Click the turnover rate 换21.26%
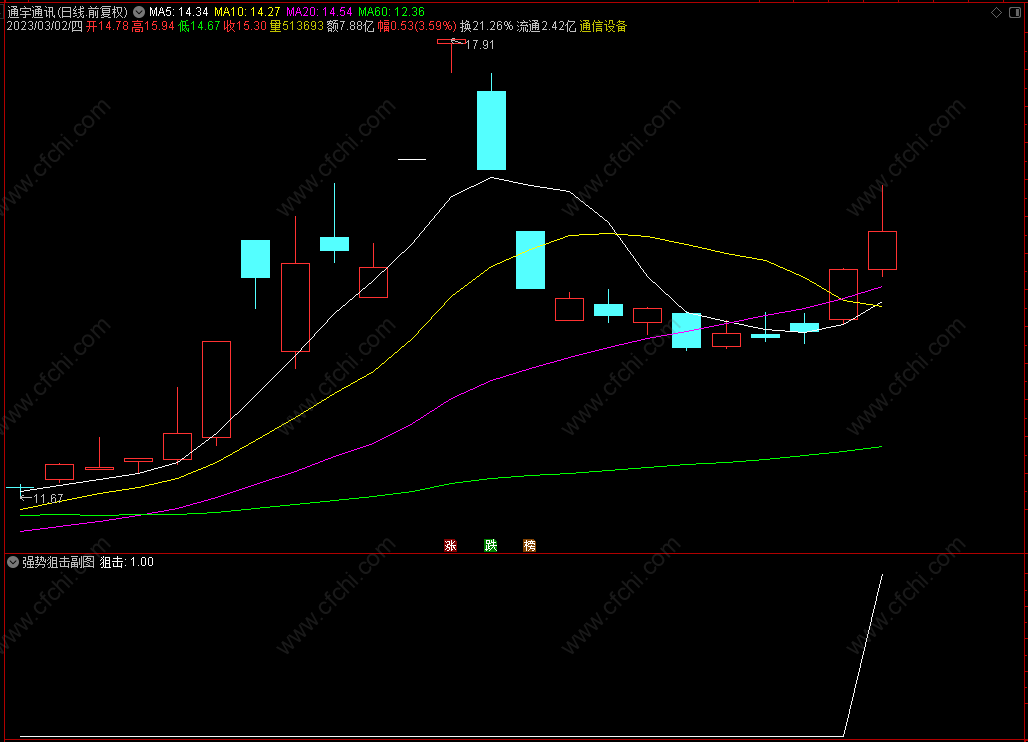This screenshot has width=1028, height=742. point(486,26)
